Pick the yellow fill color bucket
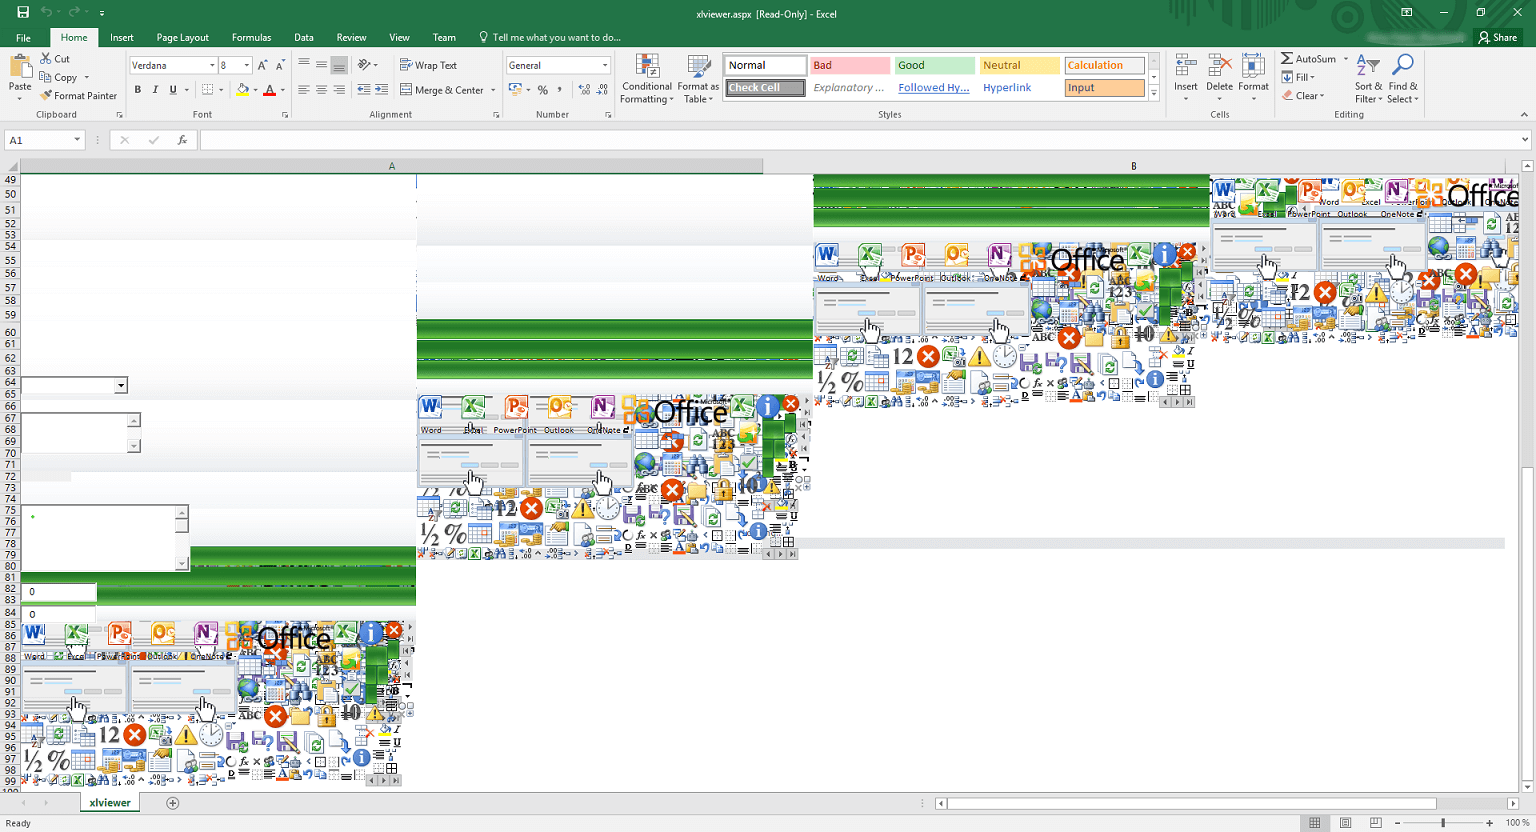 [242, 90]
